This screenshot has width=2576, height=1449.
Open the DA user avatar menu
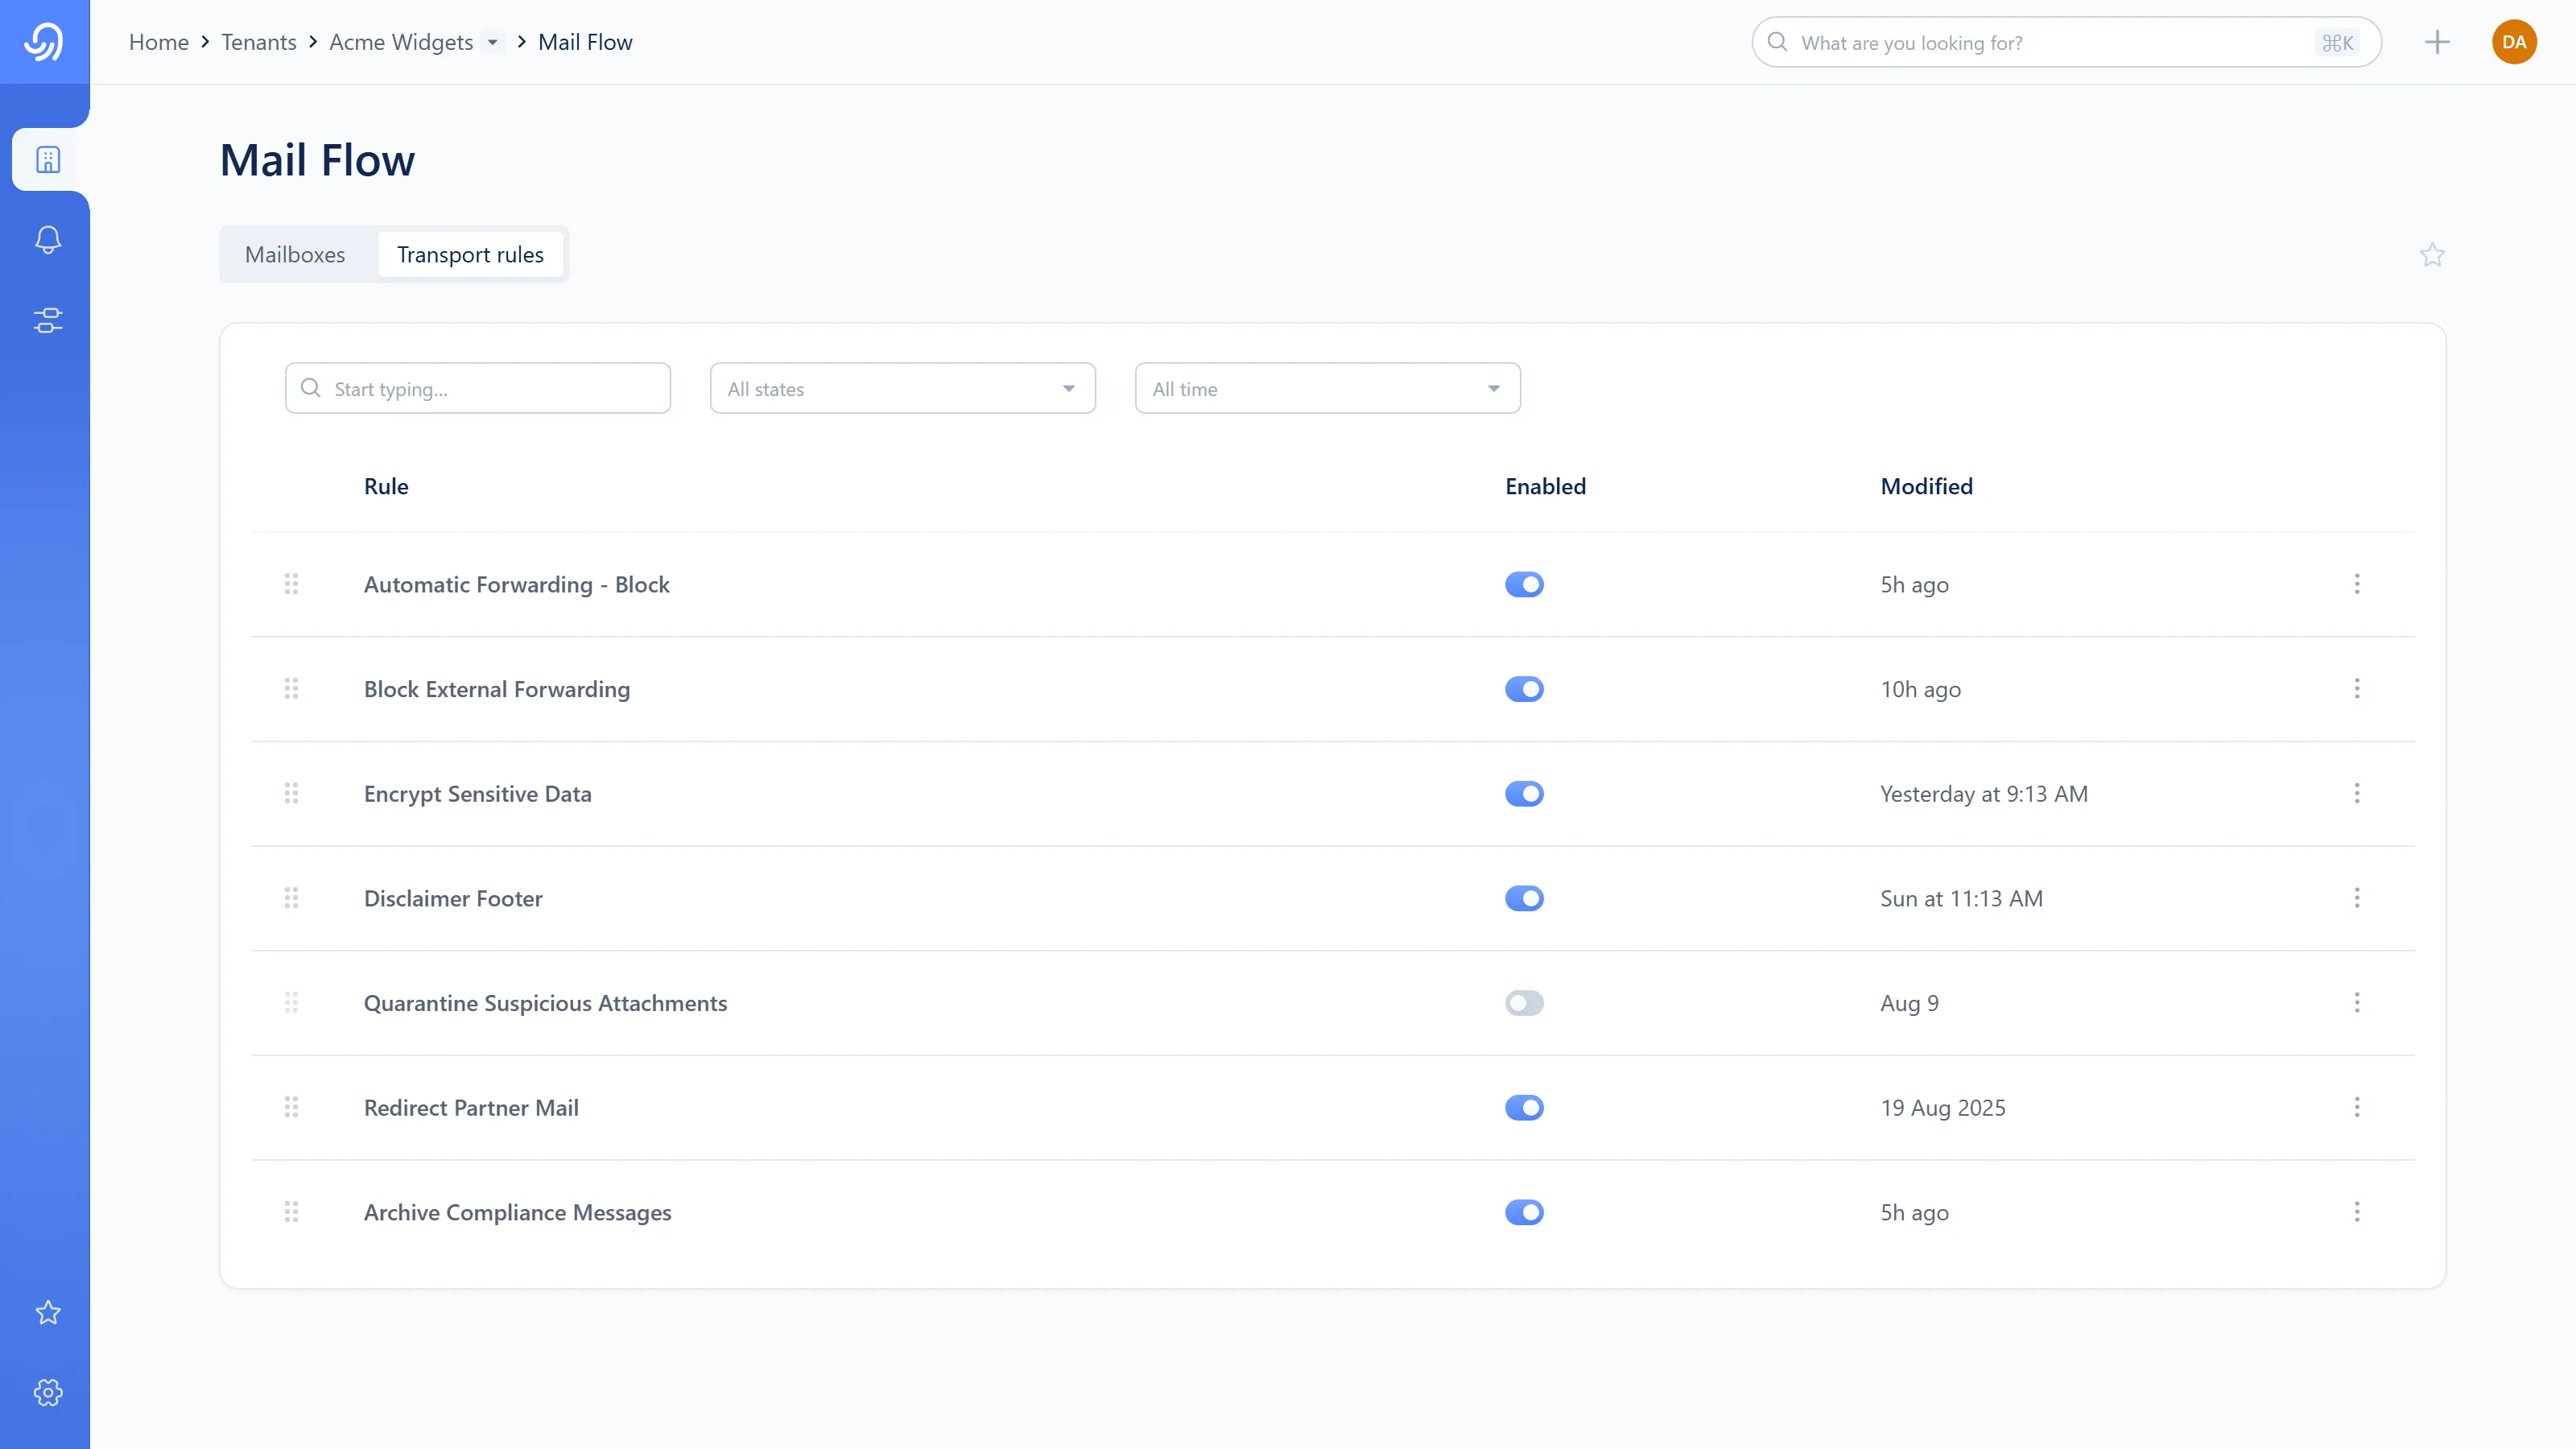coord(2514,42)
